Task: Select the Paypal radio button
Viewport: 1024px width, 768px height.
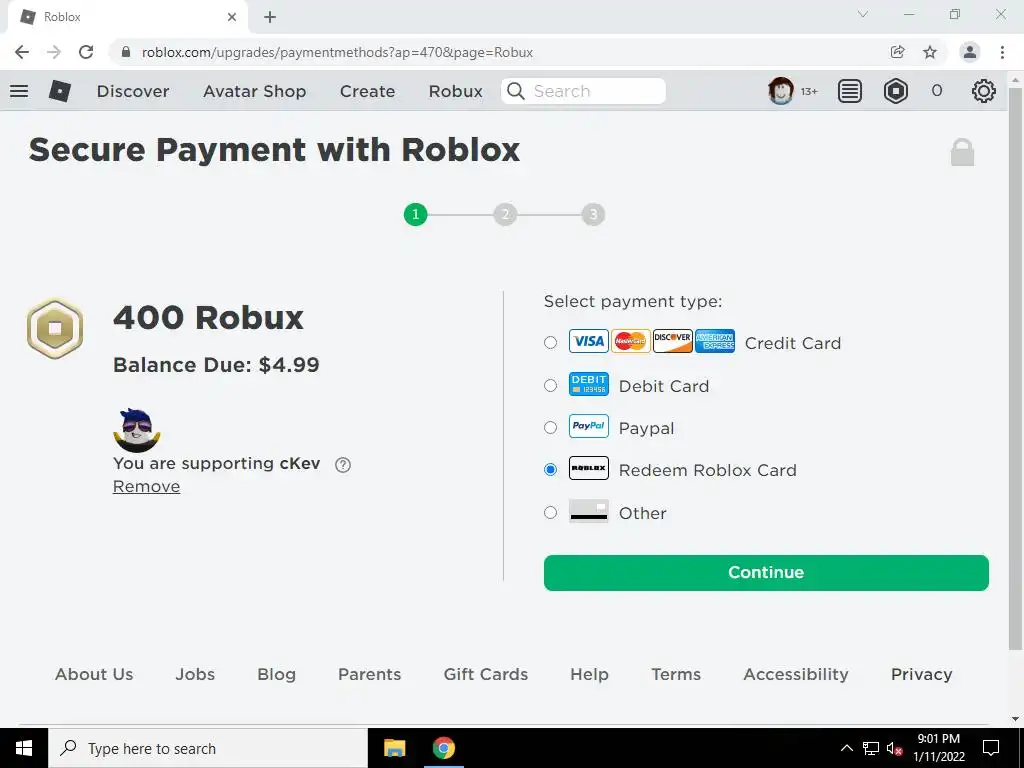Action: (x=551, y=428)
